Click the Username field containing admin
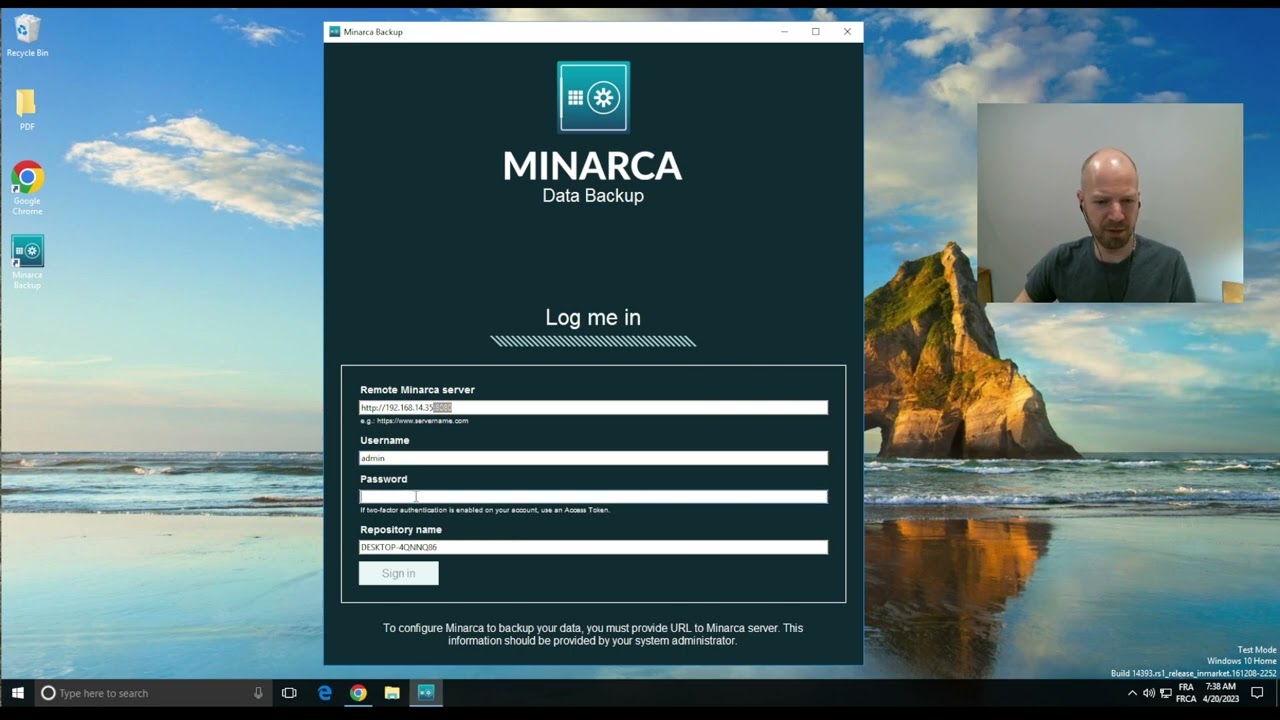1280x720 pixels. [593, 458]
